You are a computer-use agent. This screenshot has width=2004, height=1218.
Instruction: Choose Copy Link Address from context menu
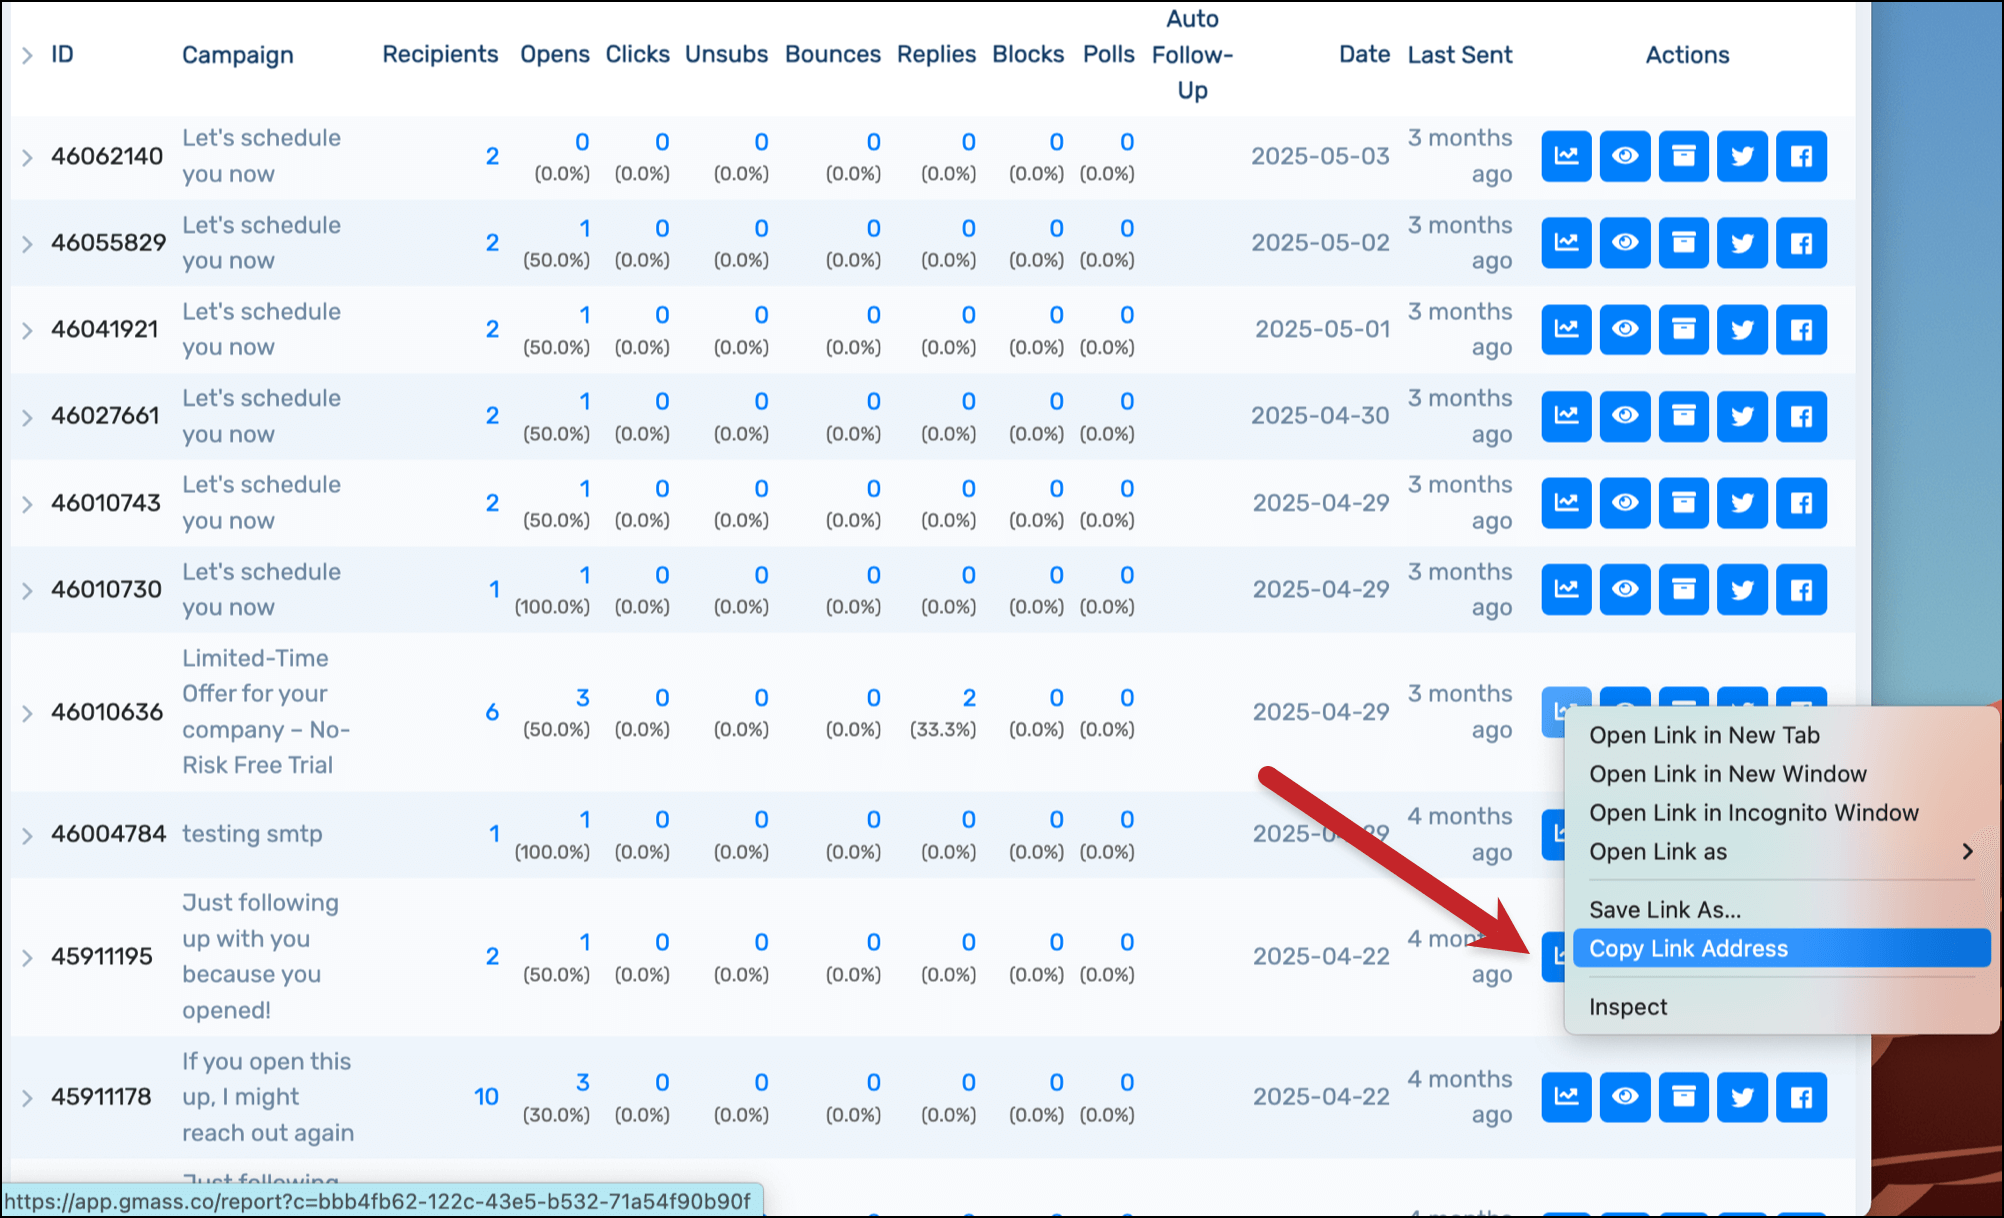coord(1688,948)
